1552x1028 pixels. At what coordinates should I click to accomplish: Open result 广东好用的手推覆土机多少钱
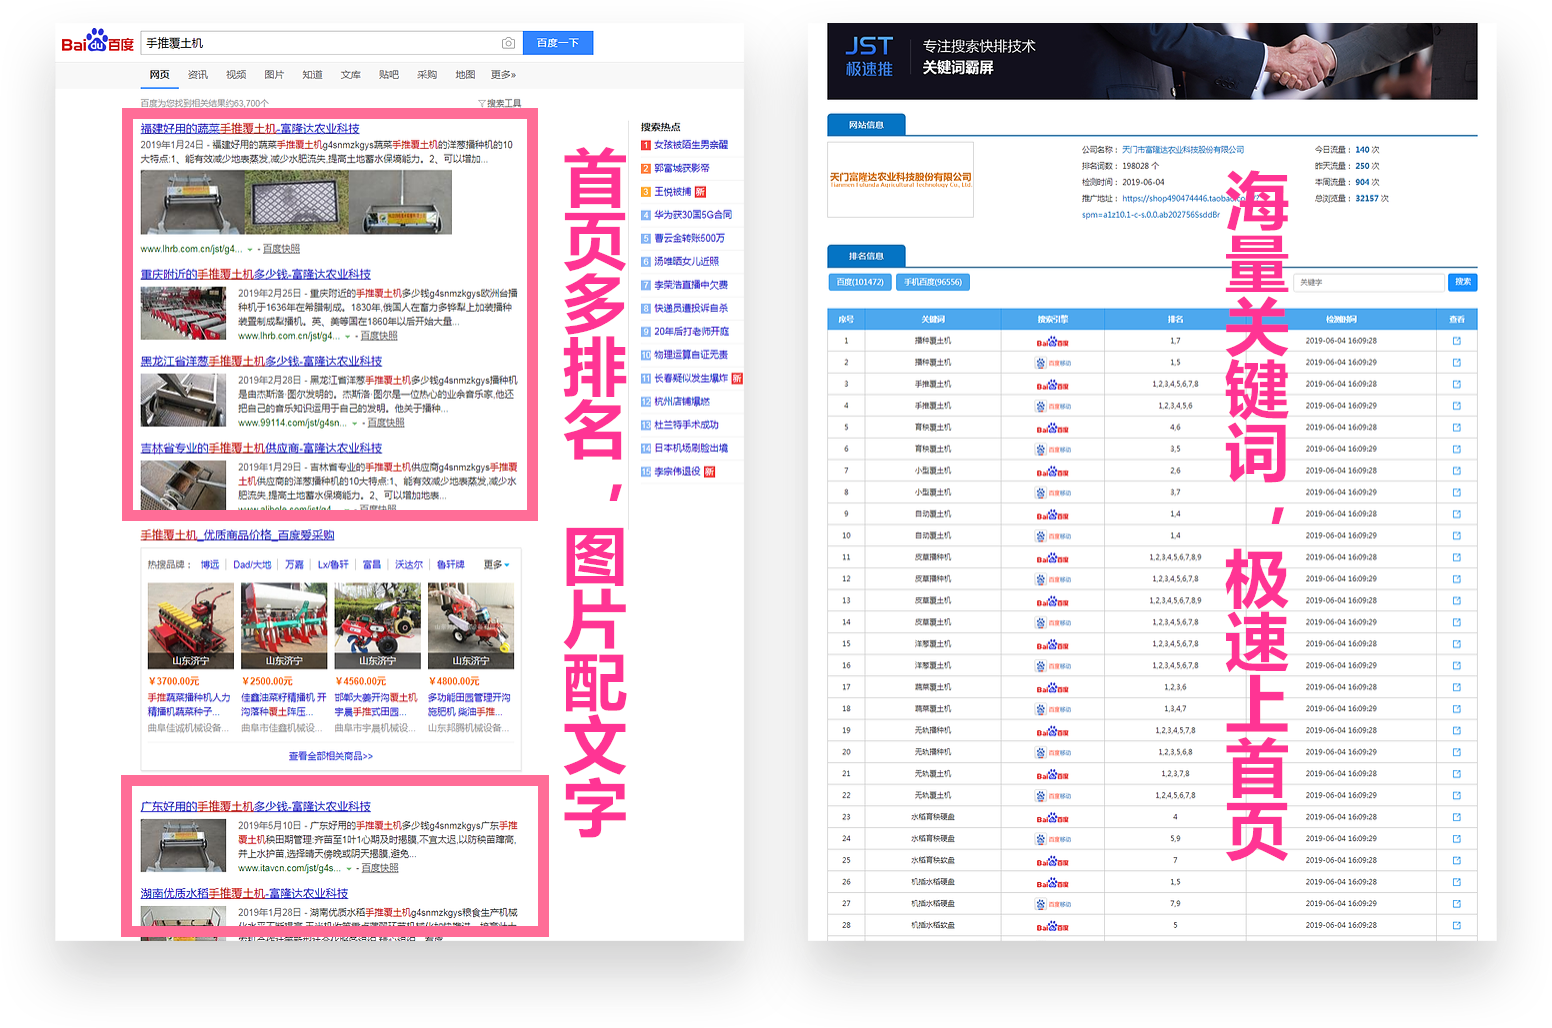[x=255, y=806]
